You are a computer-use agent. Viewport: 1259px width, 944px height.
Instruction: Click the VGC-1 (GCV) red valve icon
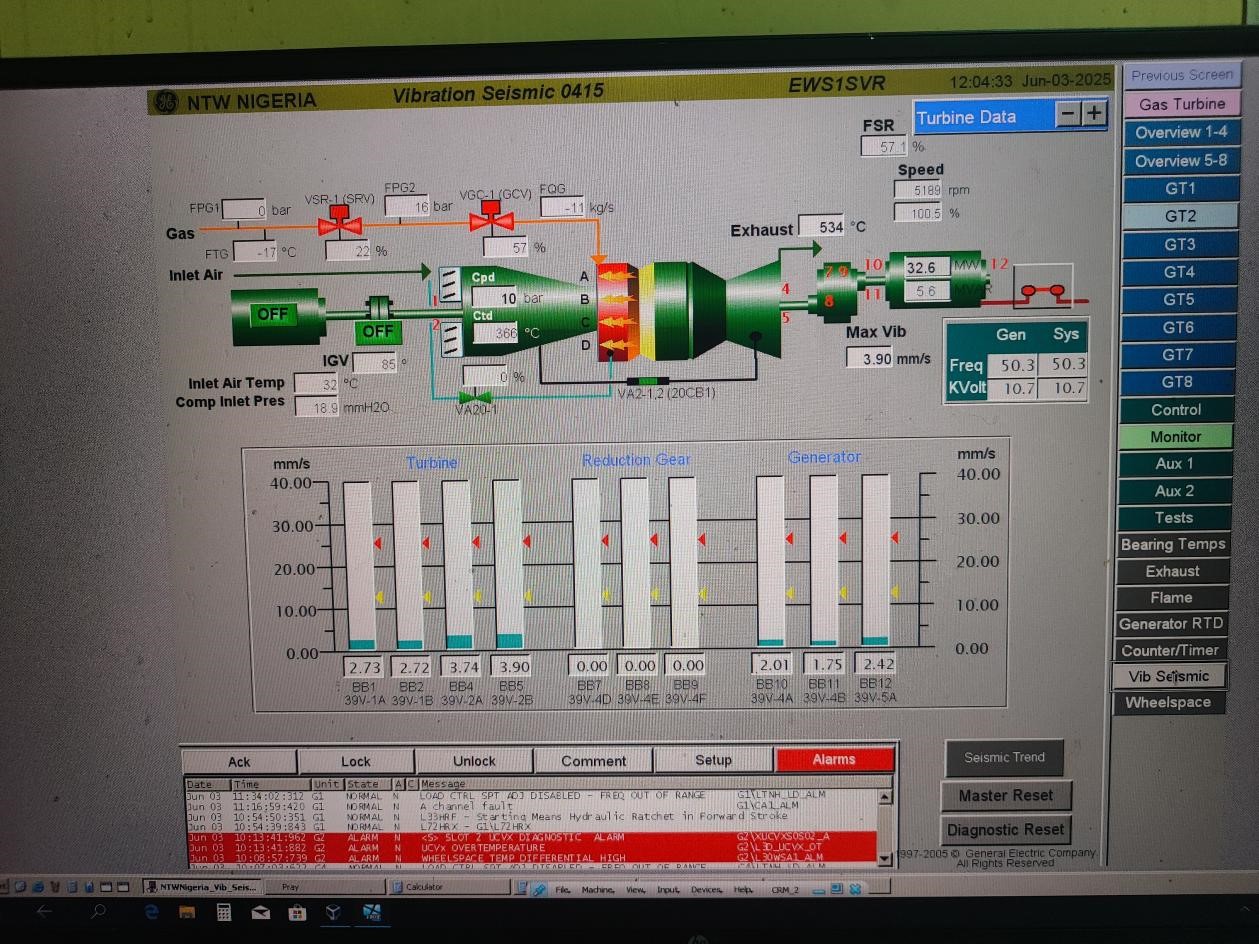[x=490, y=216]
